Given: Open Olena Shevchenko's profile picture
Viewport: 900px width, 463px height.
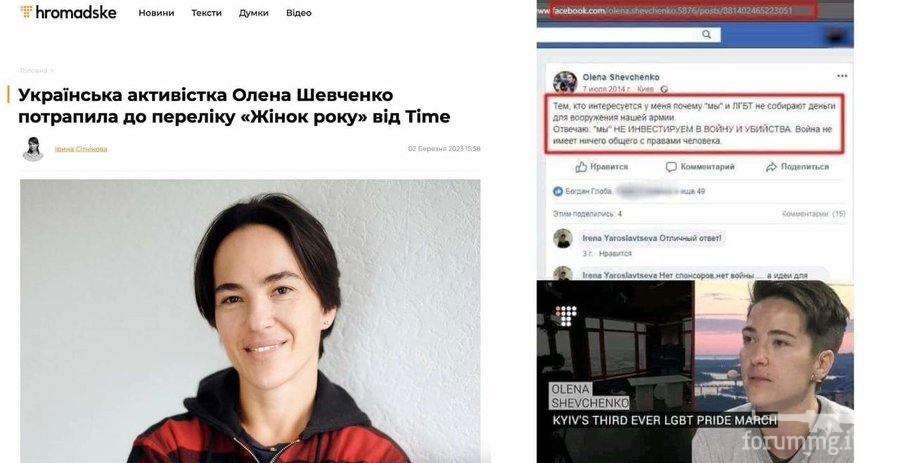Looking at the screenshot, I should [565, 83].
